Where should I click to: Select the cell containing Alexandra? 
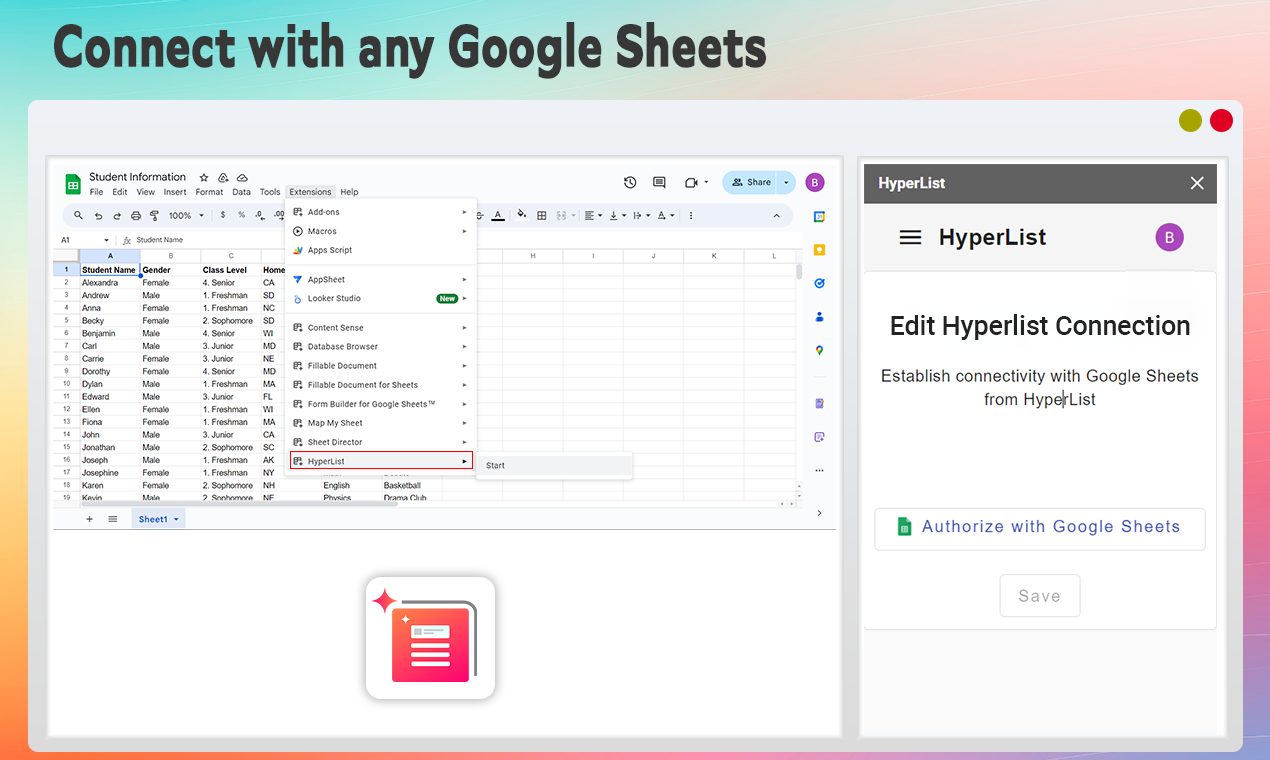coord(110,283)
